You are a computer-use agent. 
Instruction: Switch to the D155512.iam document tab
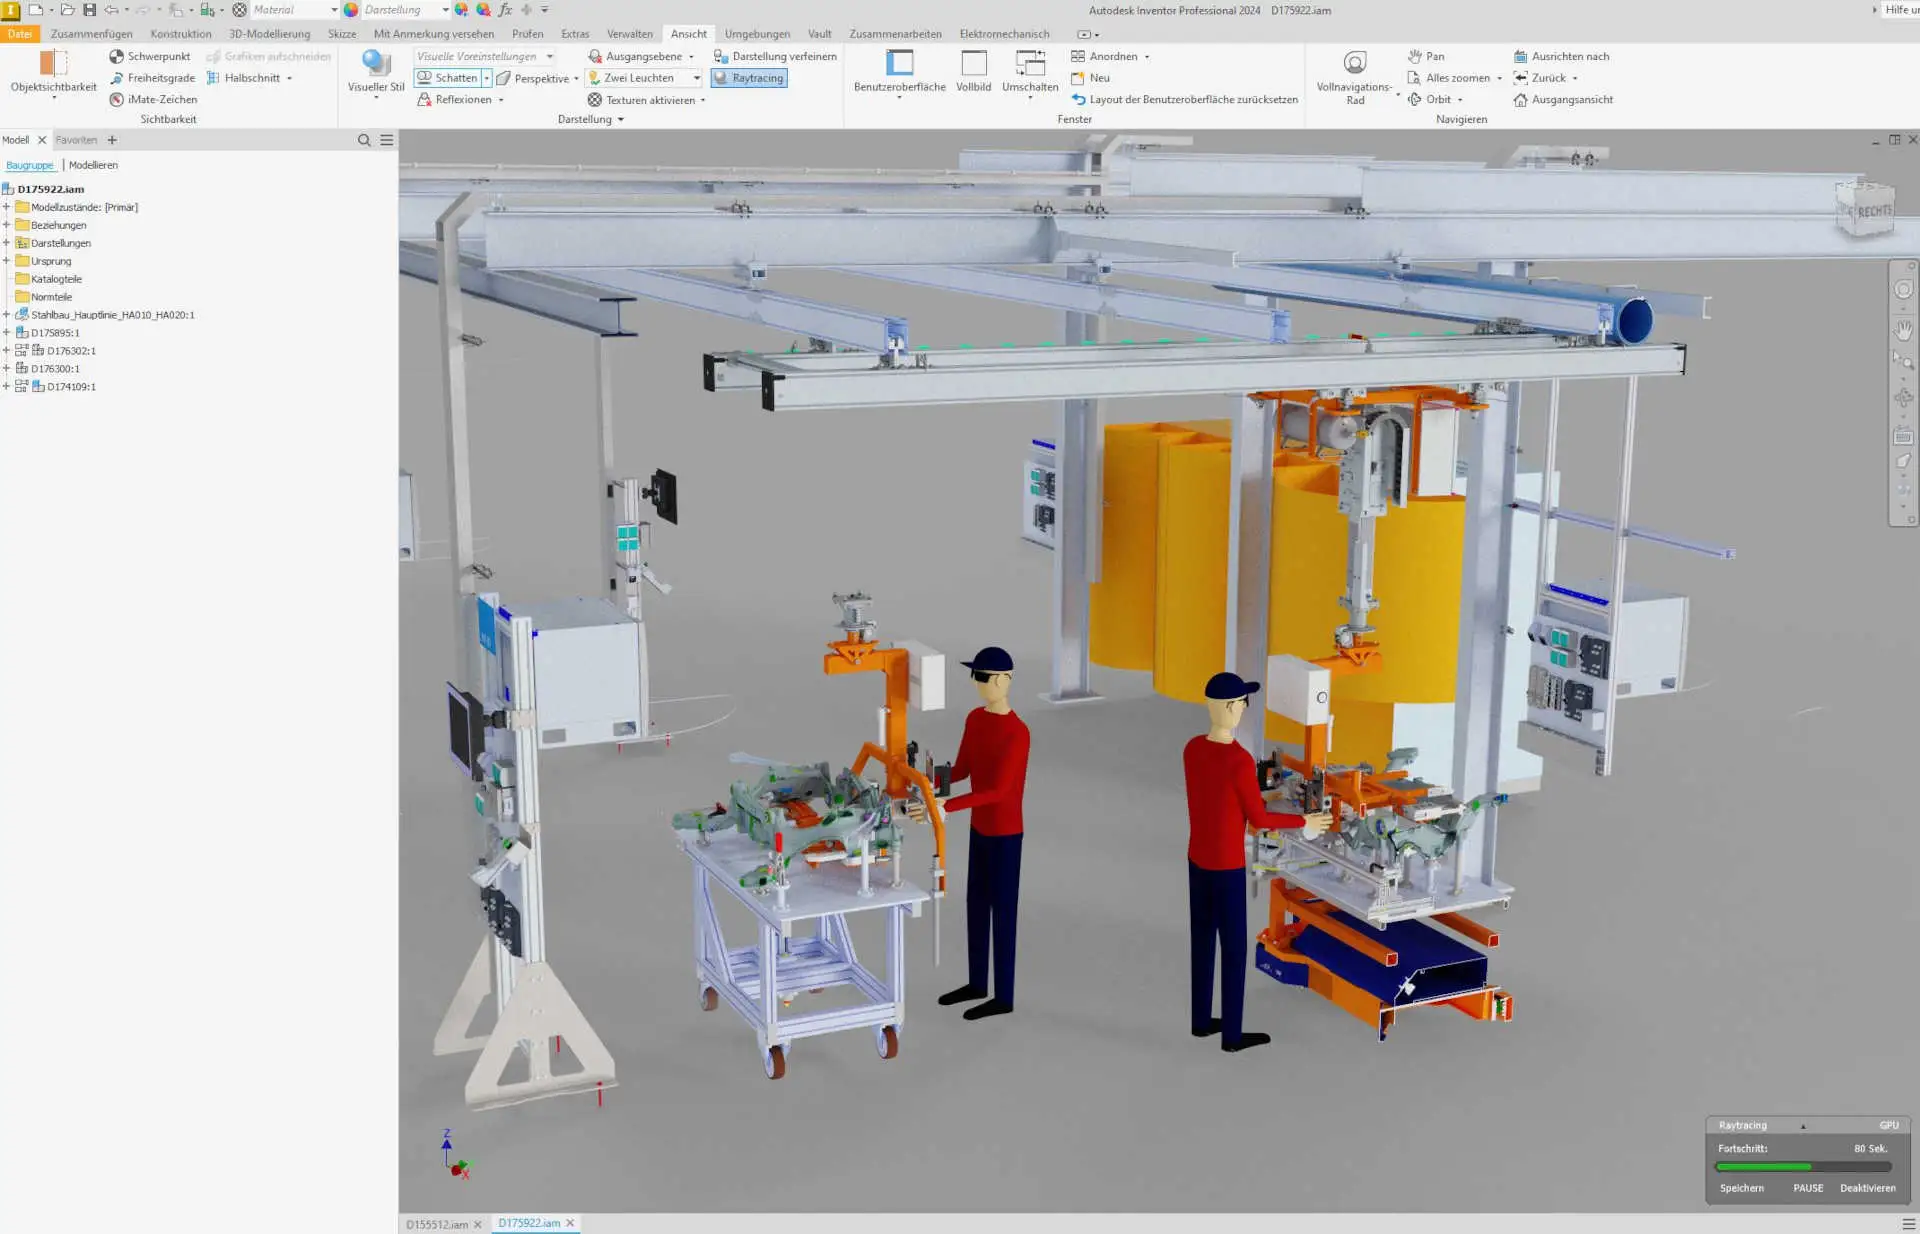[438, 1223]
